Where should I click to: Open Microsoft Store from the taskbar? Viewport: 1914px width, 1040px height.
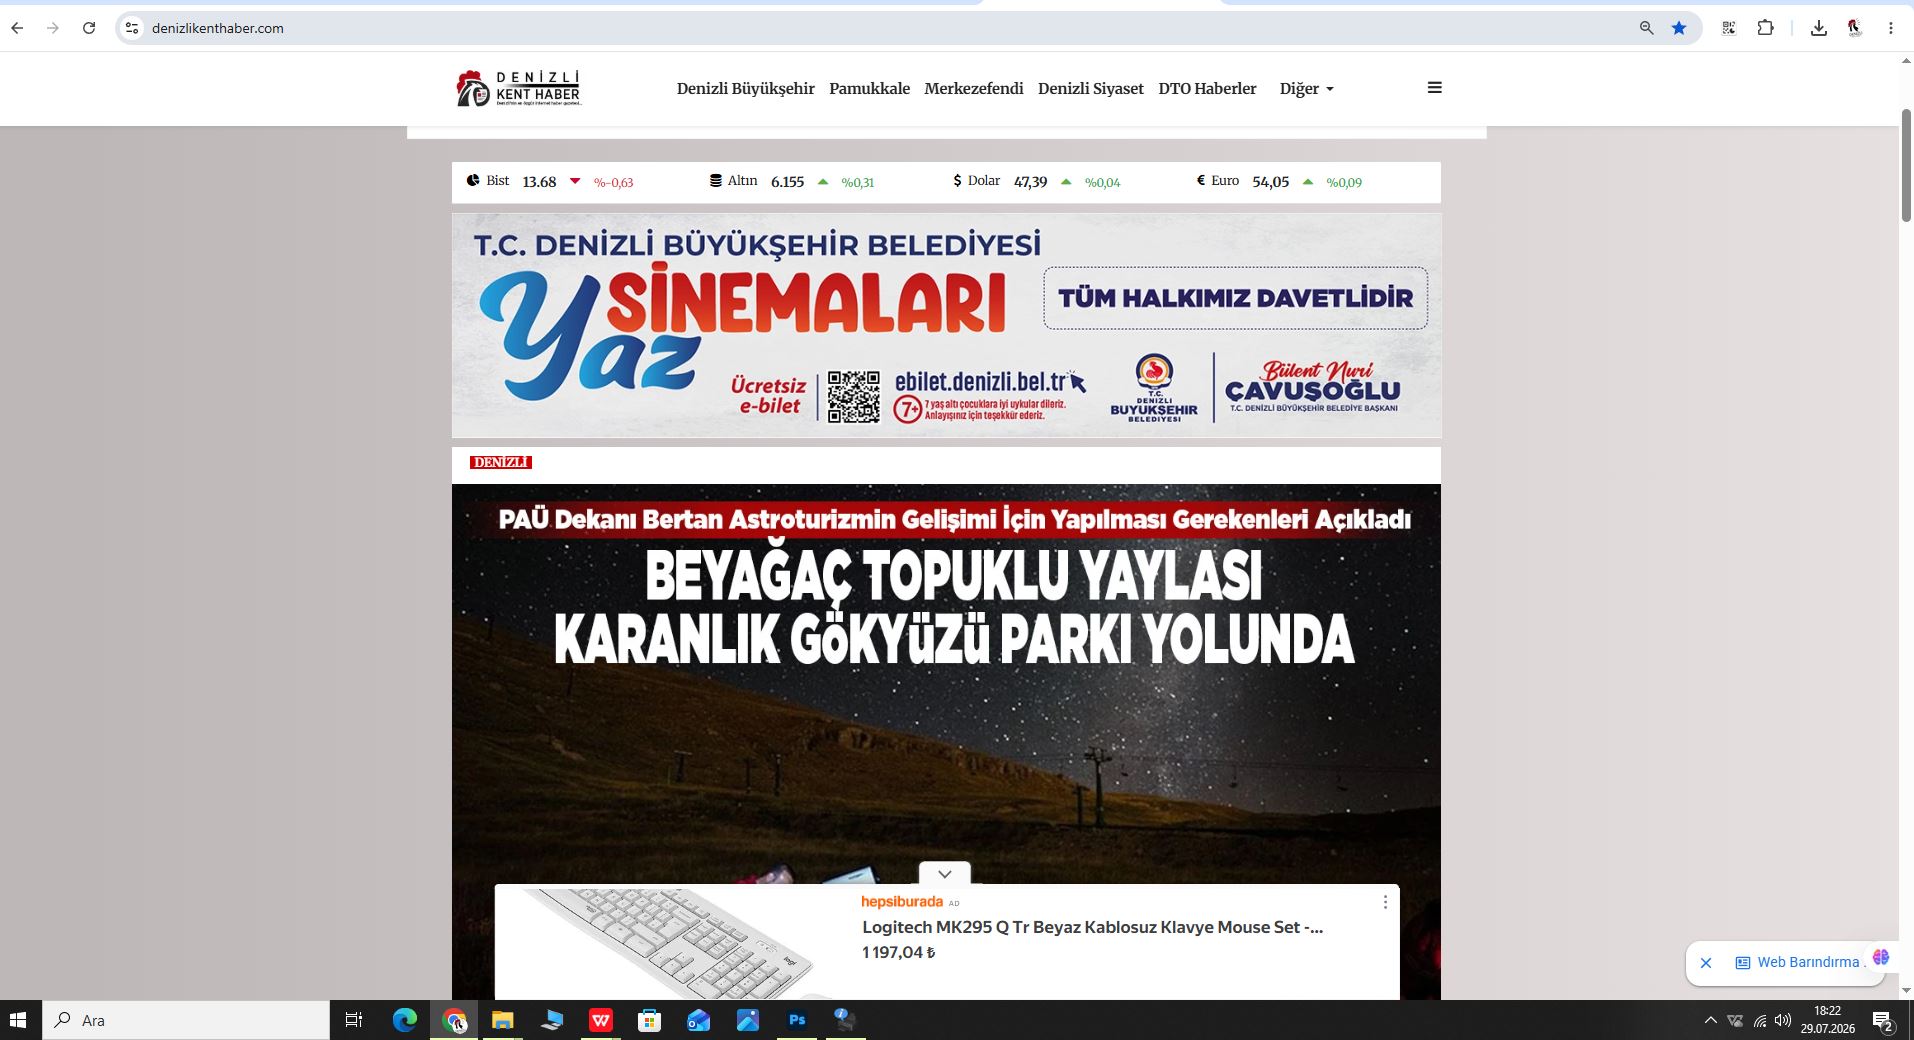(x=650, y=1020)
